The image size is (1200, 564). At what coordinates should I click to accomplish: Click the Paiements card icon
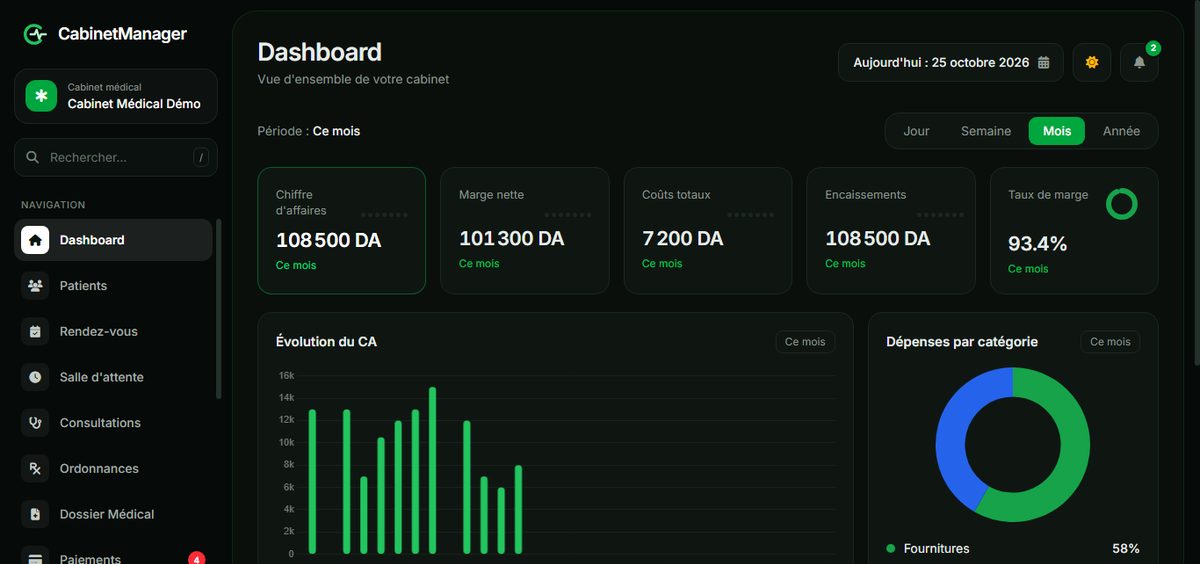[x=35, y=557]
